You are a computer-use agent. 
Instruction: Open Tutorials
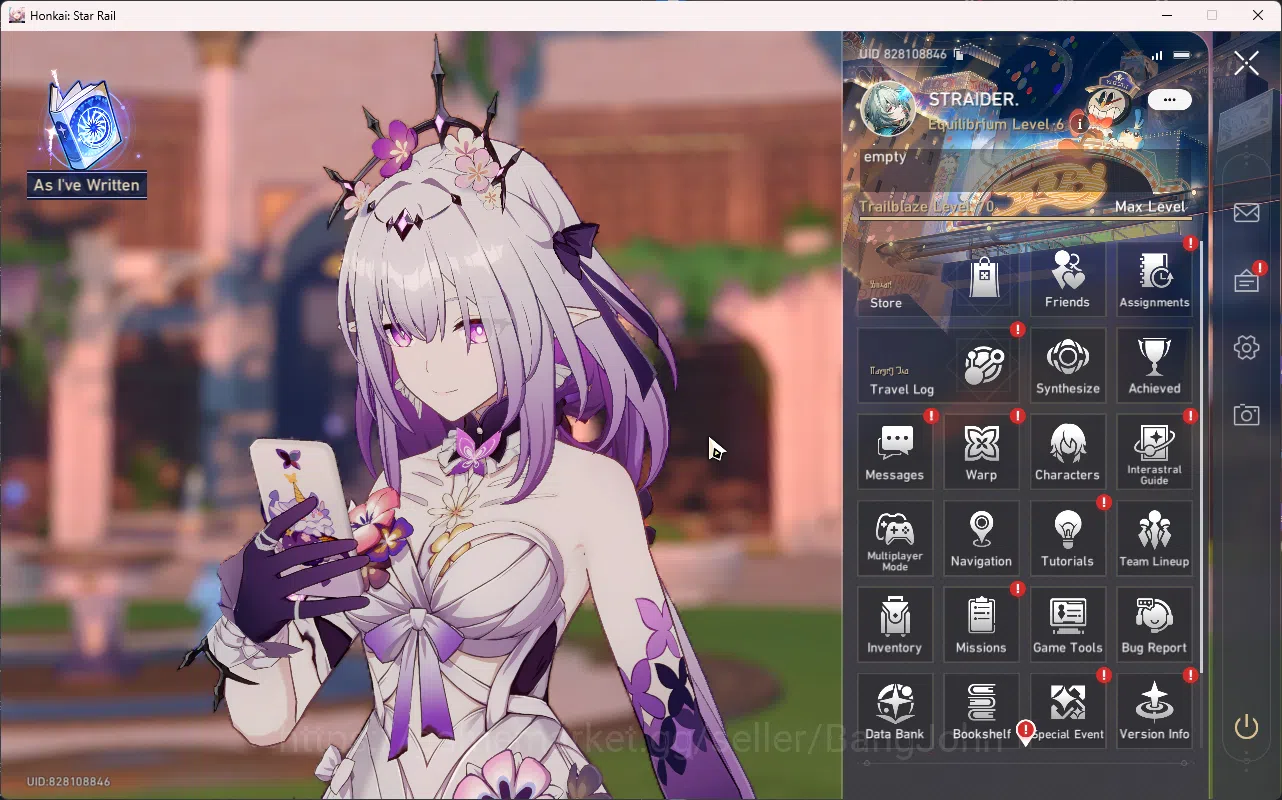(1067, 538)
